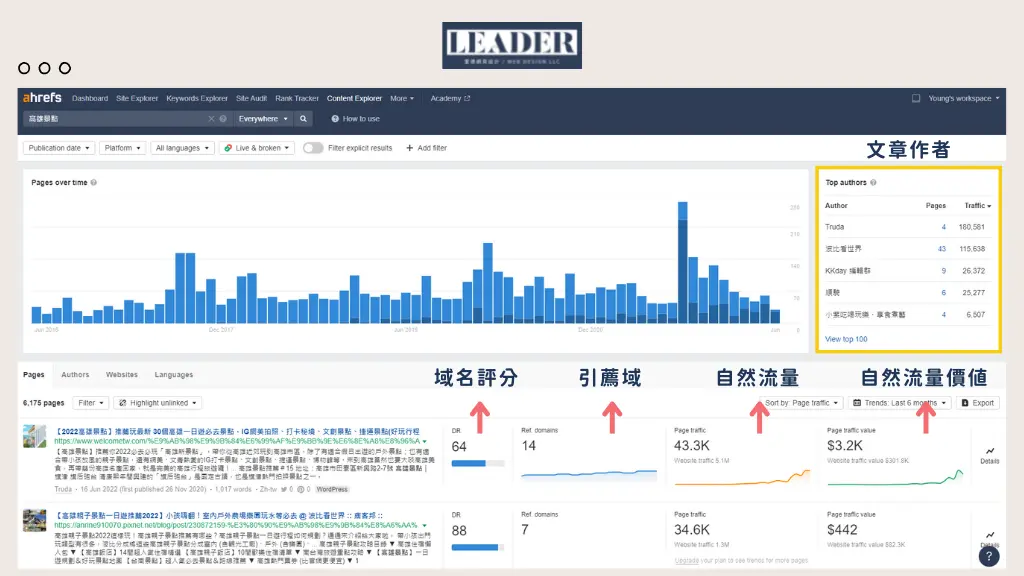
Task: Open the Highlight unlinked dropdown
Action: coord(158,403)
